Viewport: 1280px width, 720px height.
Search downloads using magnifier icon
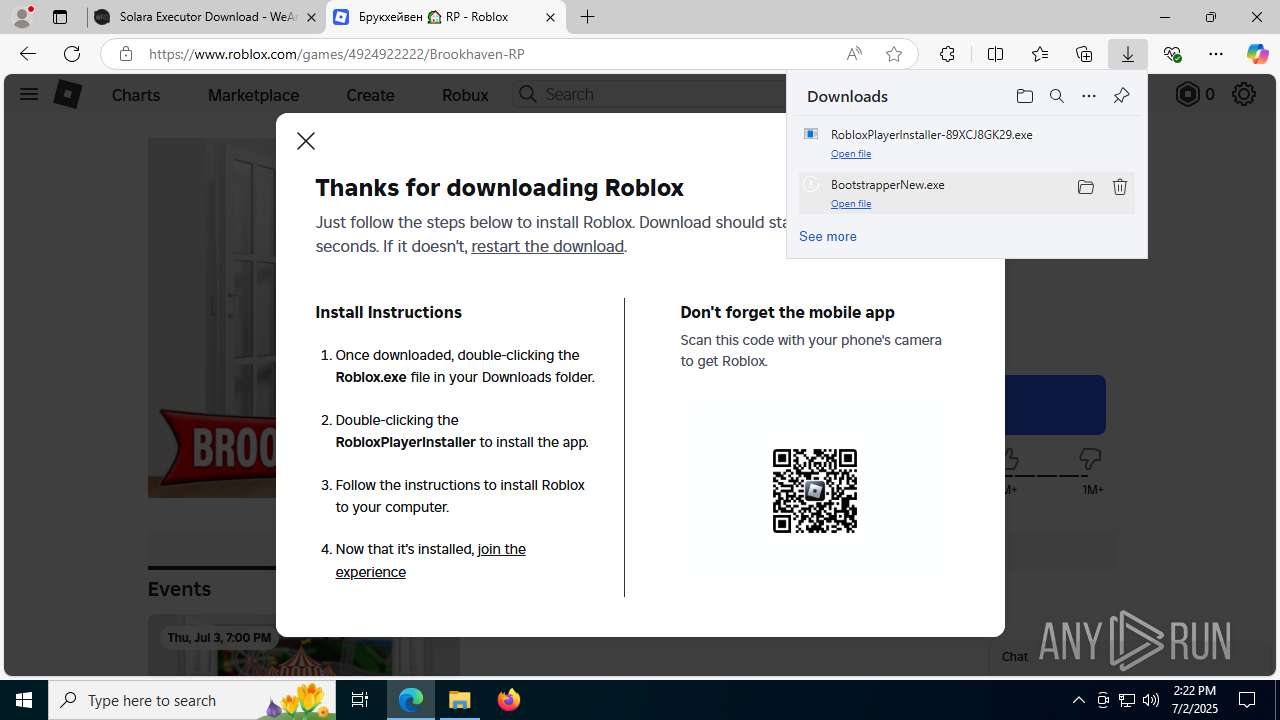point(1056,96)
